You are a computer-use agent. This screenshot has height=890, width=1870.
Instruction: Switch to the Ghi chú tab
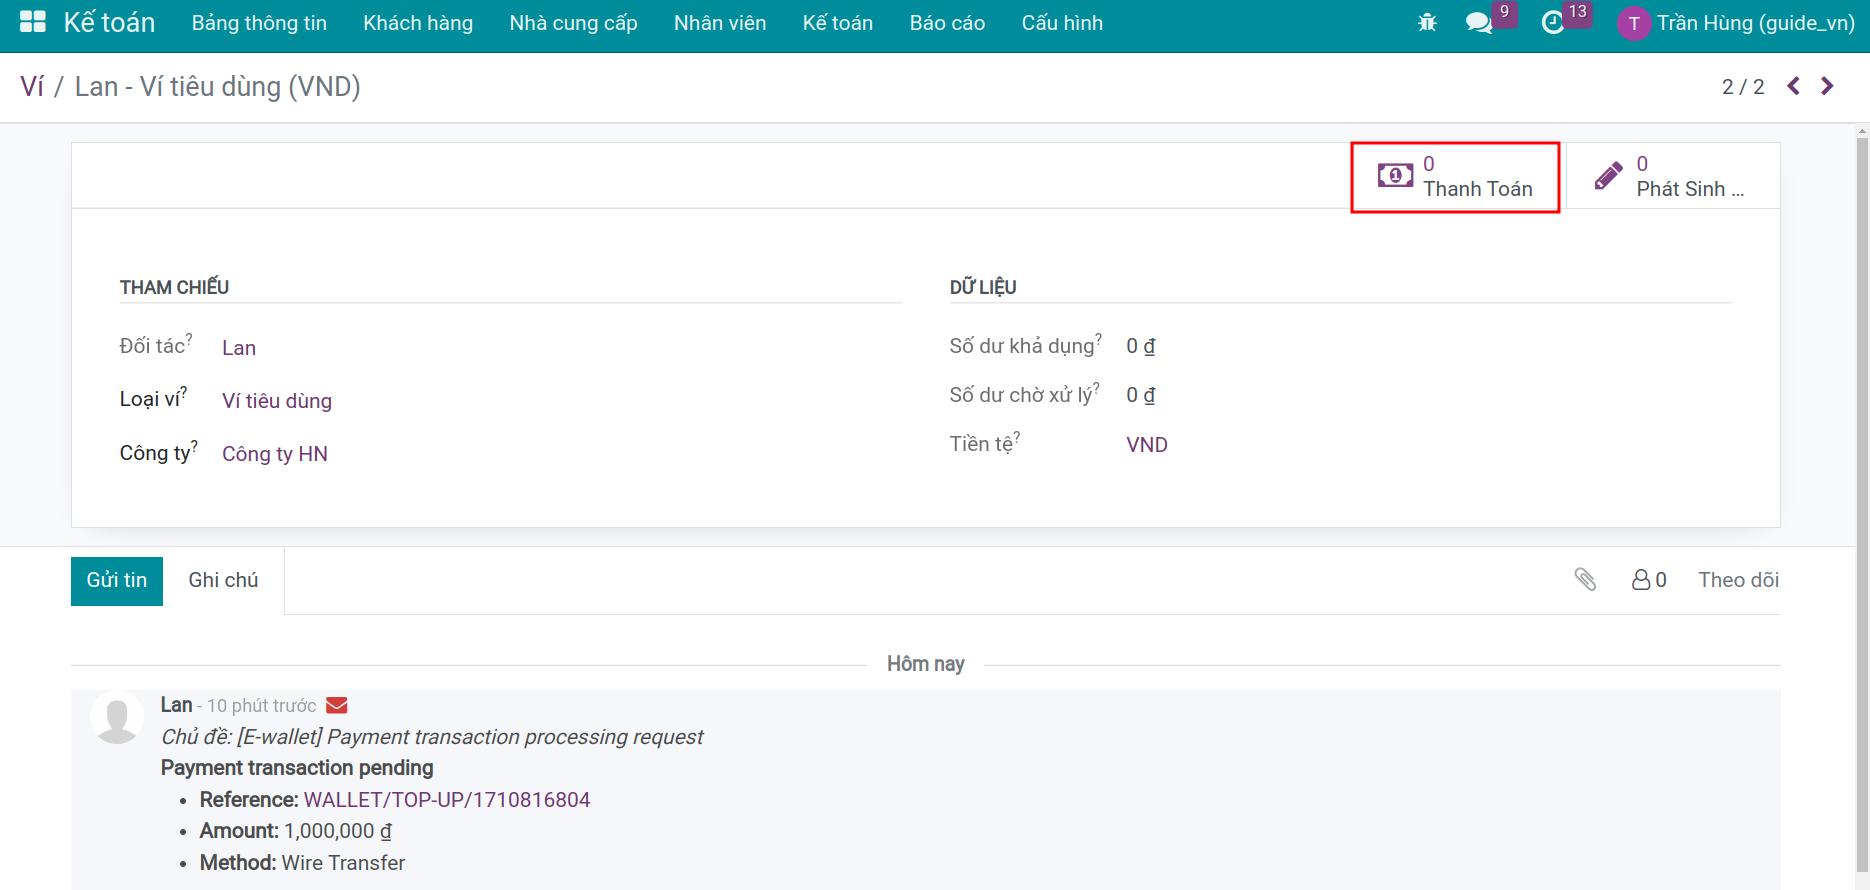coord(223,580)
